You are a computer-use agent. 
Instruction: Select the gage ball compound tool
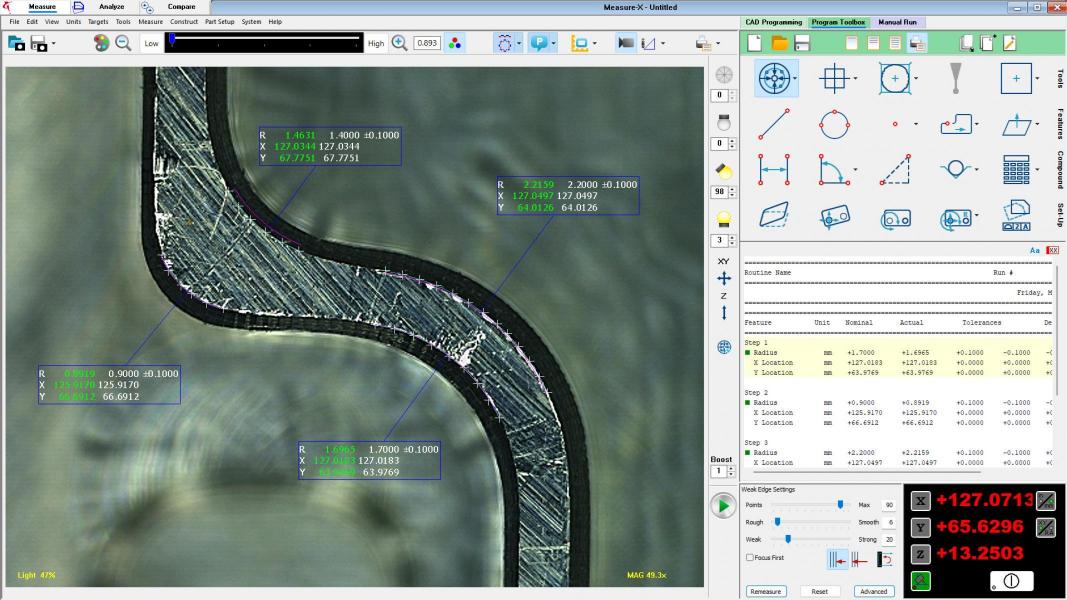click(x=955, y=169)
